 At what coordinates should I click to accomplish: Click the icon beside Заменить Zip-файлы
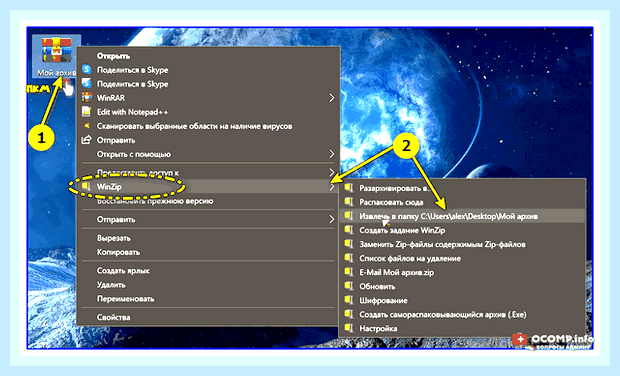point(349,244)
